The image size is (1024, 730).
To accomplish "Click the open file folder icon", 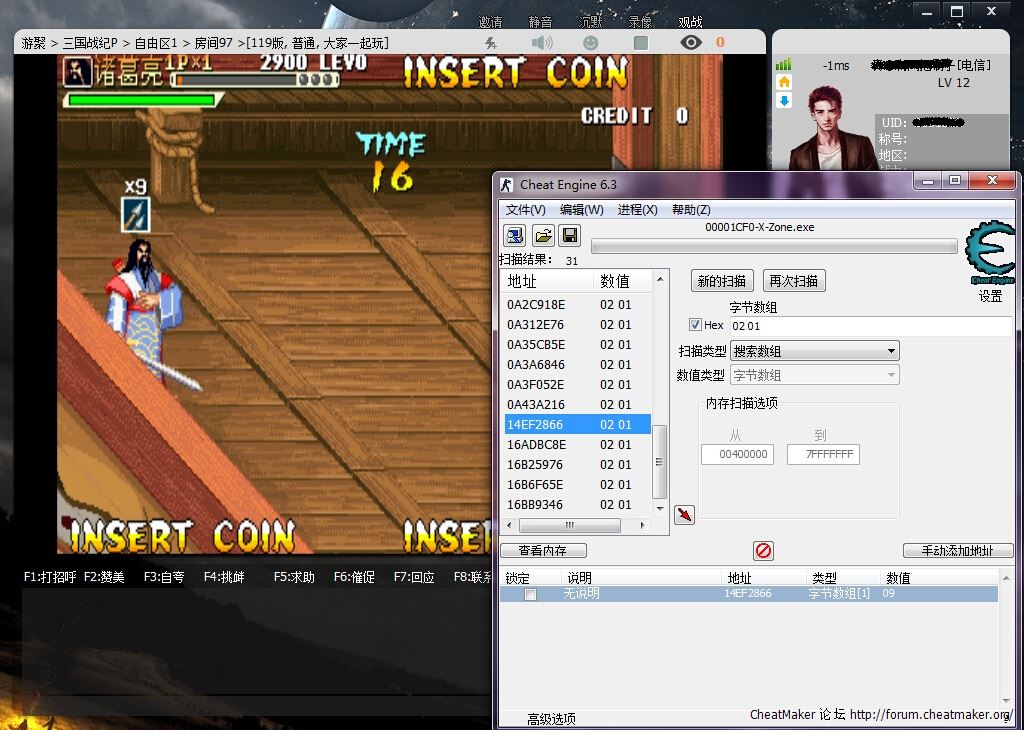I will tap(542, 235).
